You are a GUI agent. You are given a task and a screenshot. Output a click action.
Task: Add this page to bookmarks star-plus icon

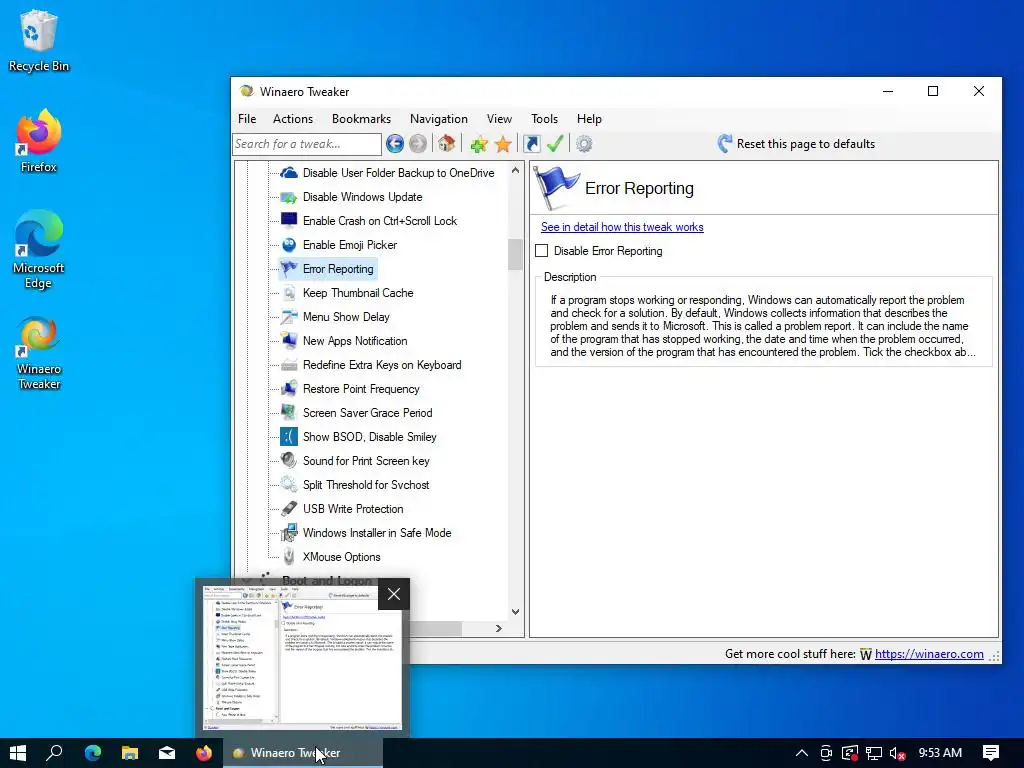pyautogui.click(x=479, y=144)
